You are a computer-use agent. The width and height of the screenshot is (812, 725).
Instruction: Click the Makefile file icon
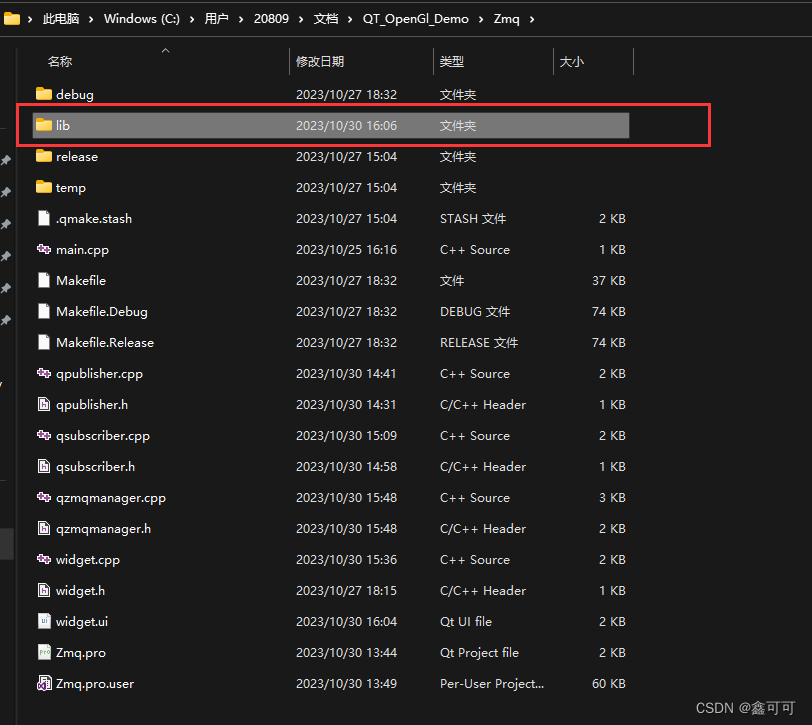[44, 280]
